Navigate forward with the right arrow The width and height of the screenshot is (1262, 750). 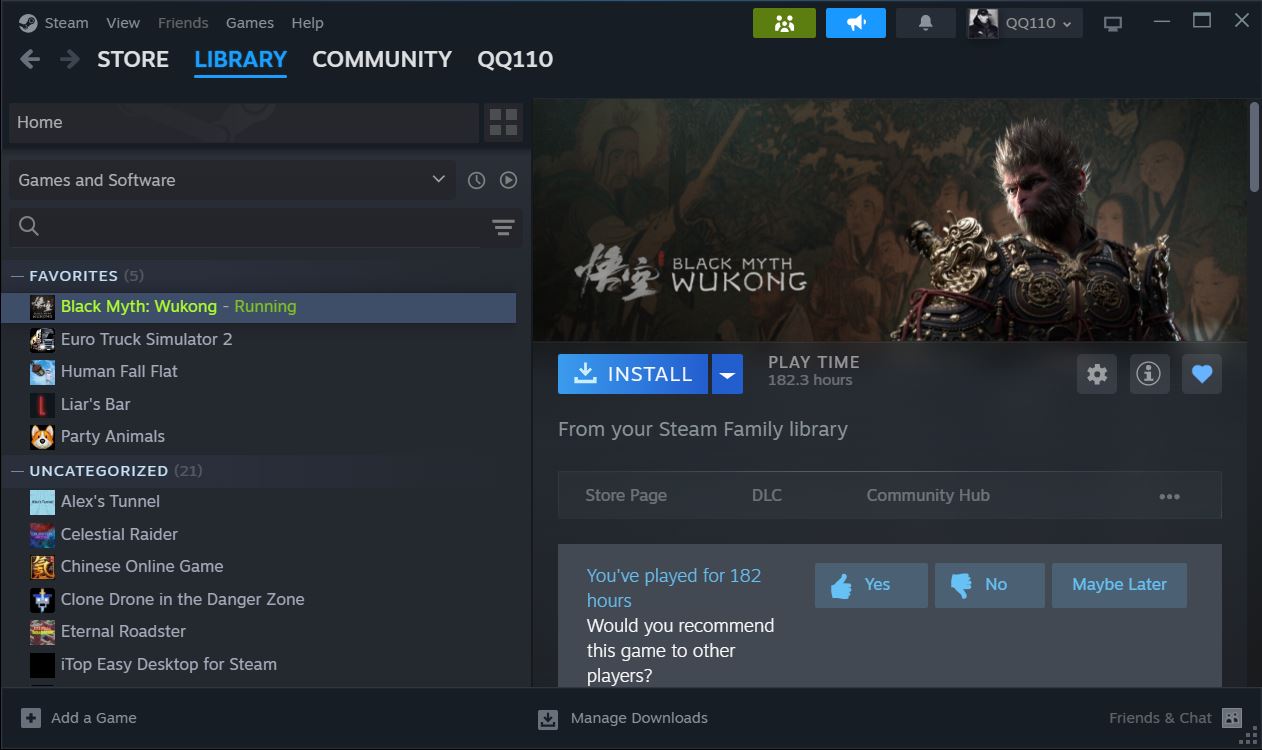click(69, 59)
